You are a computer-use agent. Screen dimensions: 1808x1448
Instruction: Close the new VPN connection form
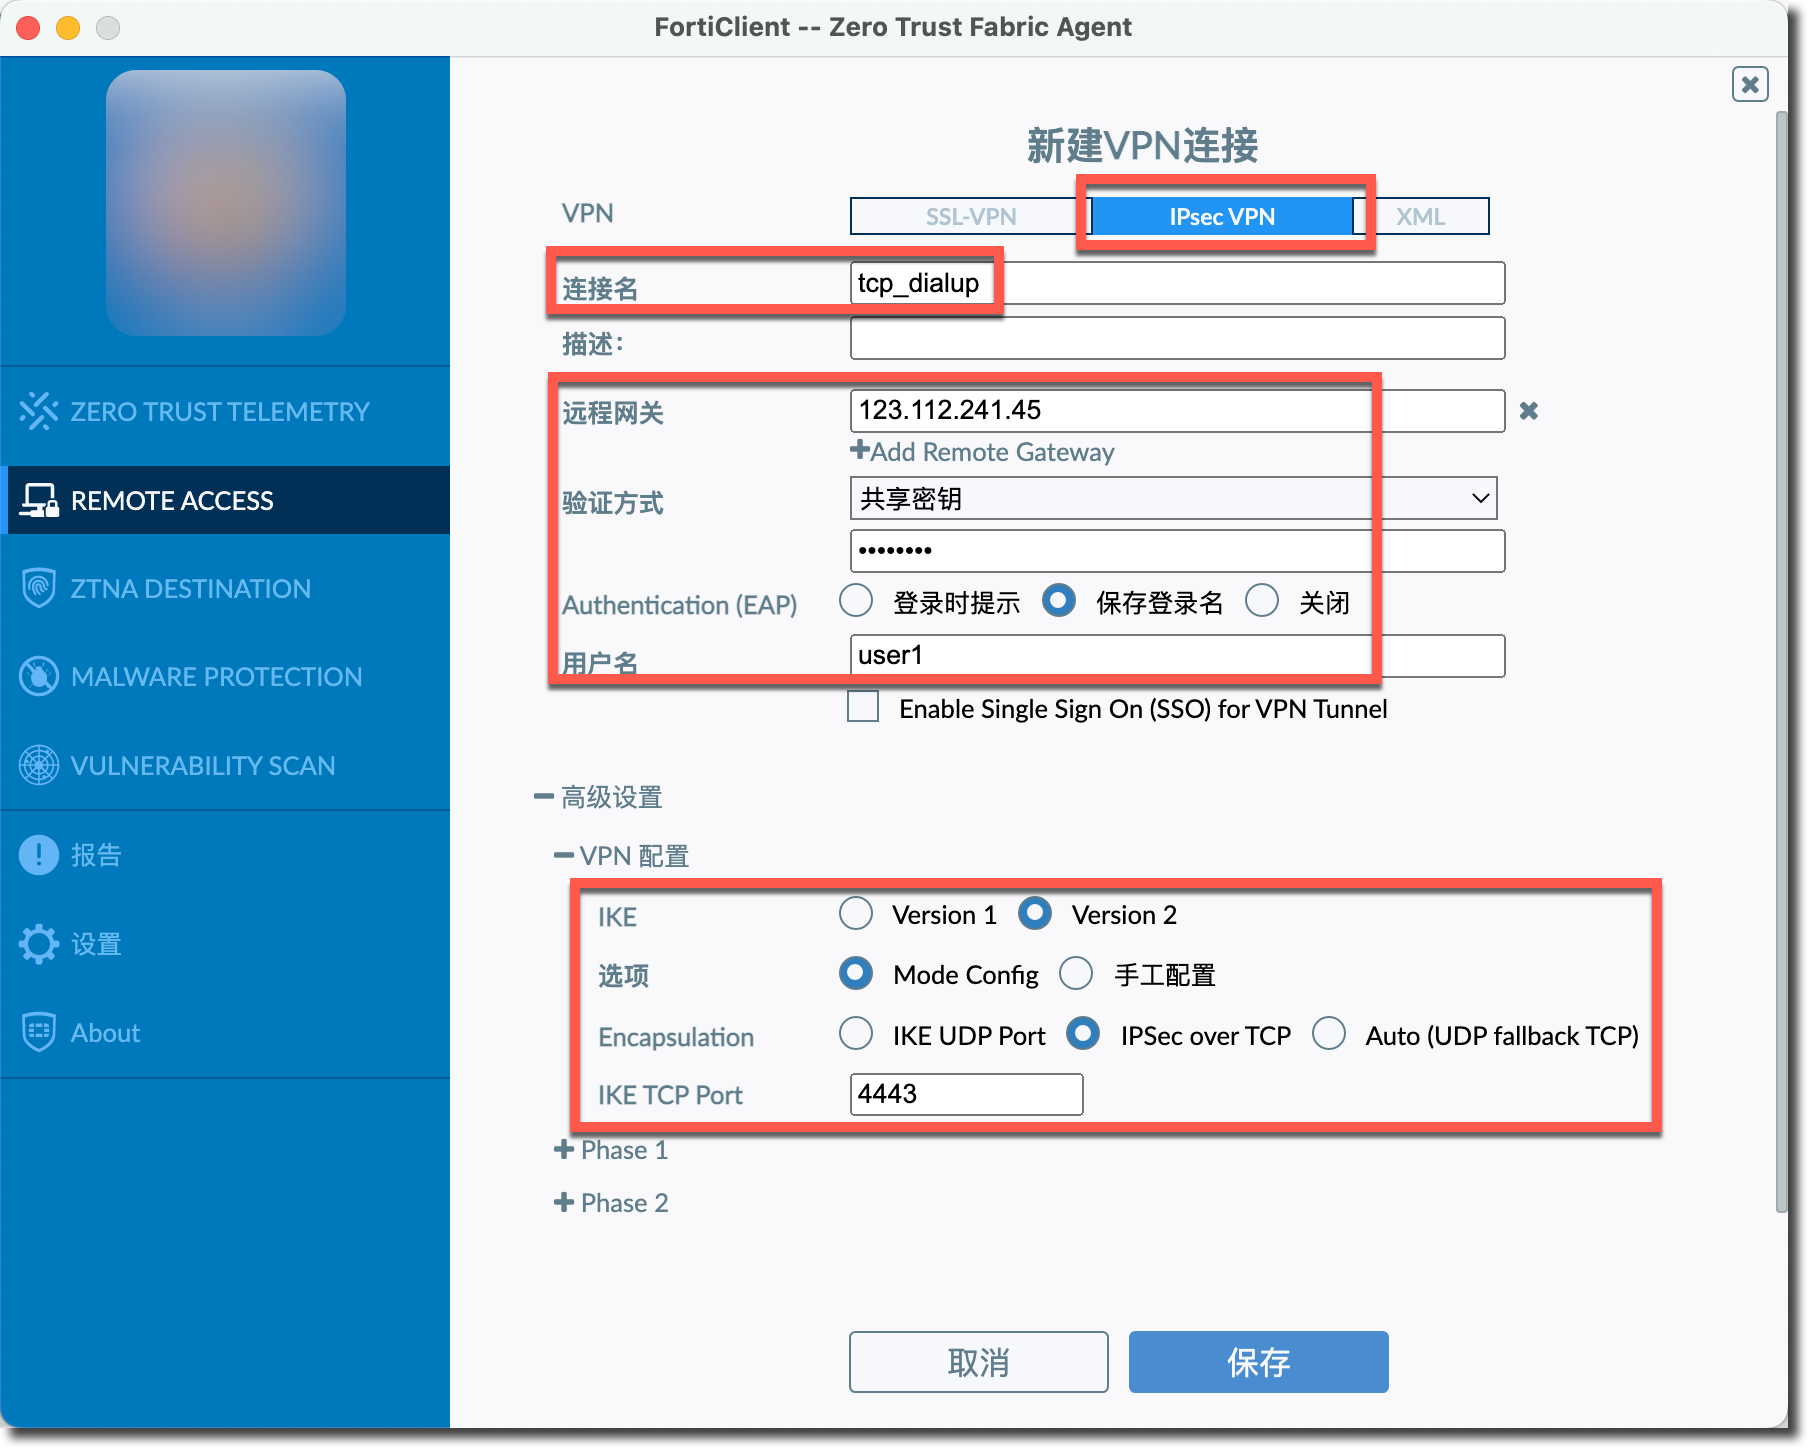coord(1750,85)
